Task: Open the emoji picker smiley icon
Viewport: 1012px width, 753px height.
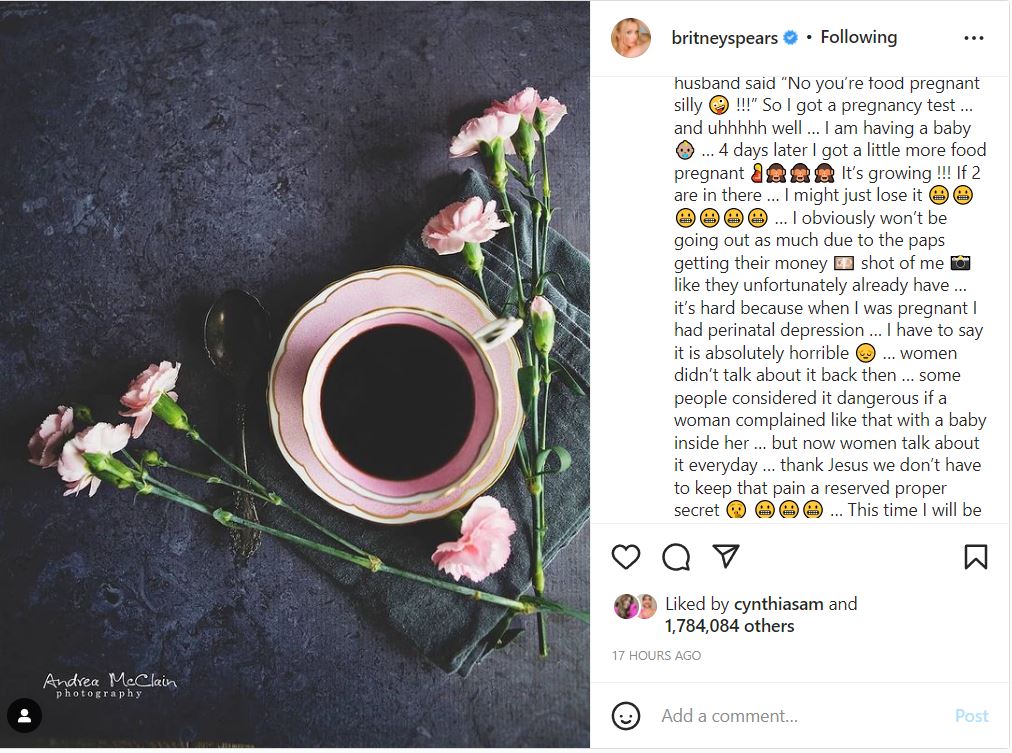Action: pos(626,716)
